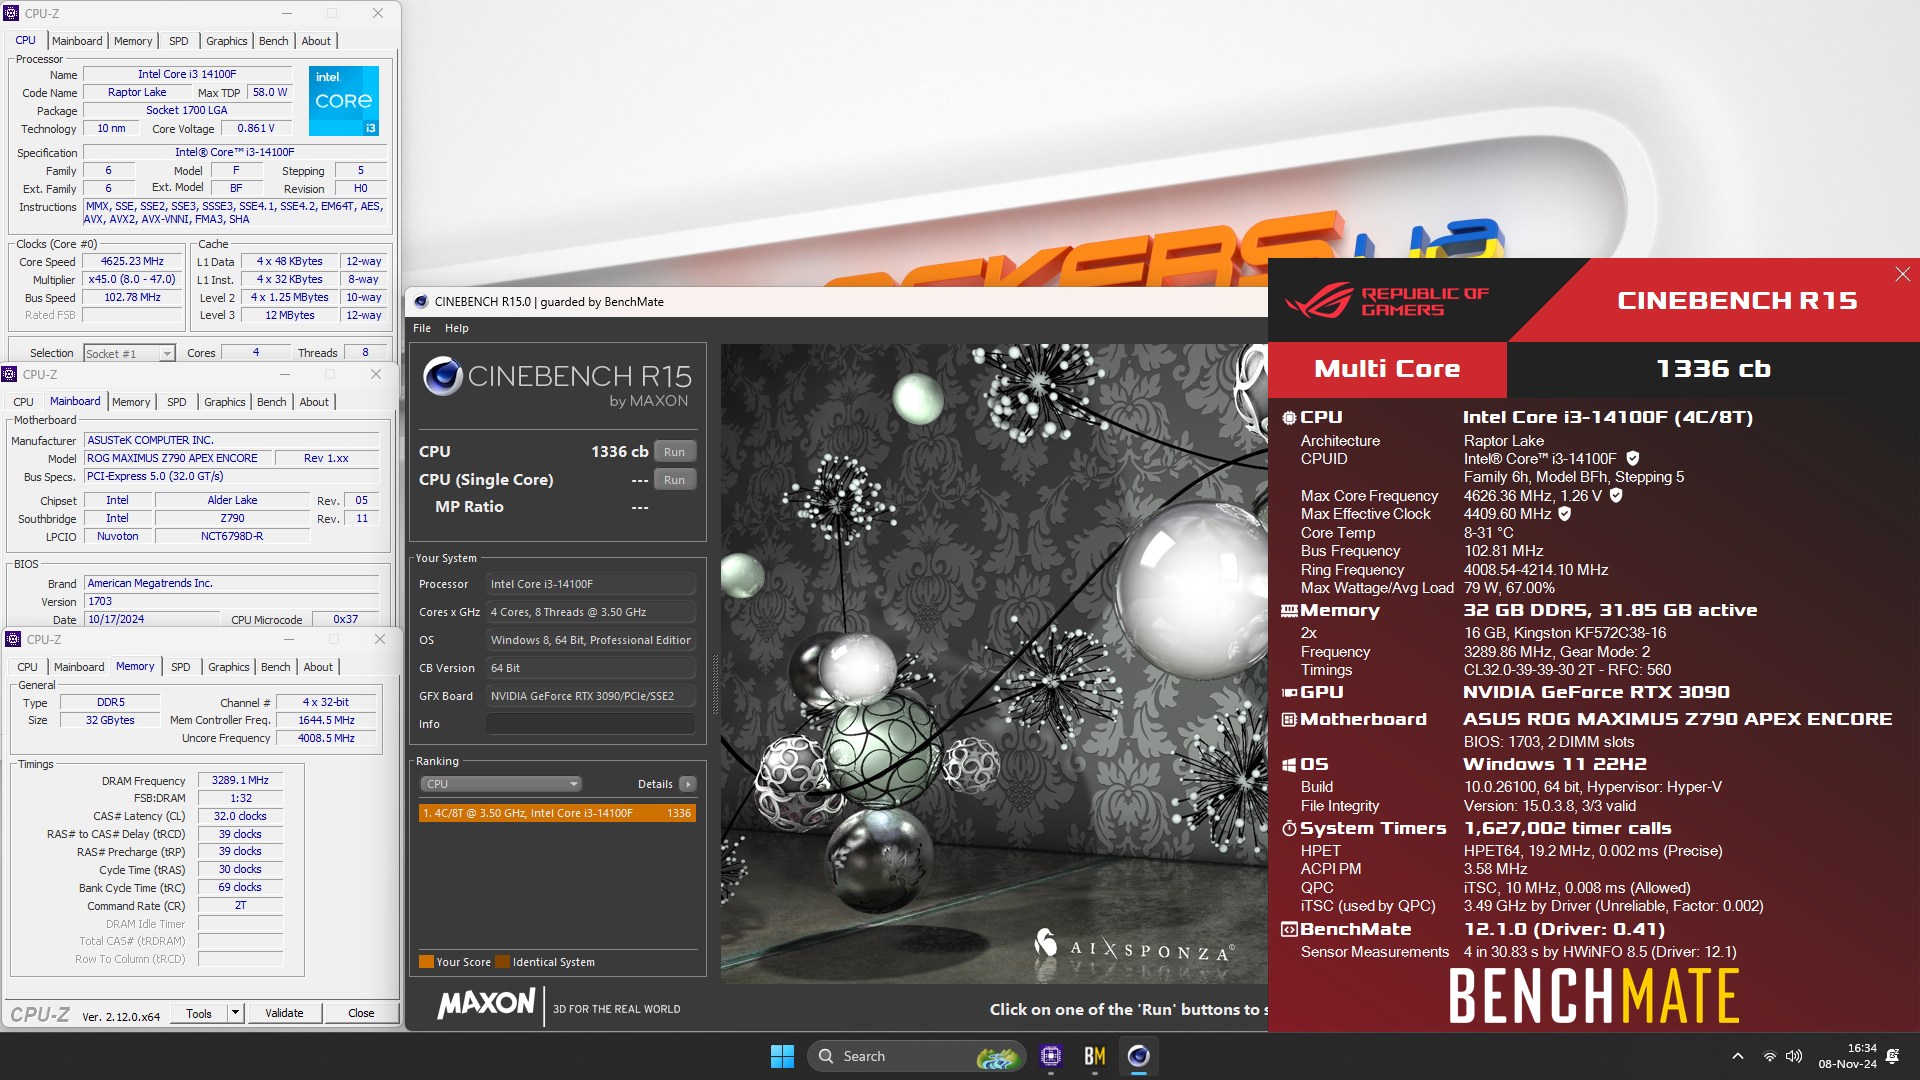
Task: Select the ranking entry '4C/8T @ 3.50 GHz'
Action: tap(557, 813)
